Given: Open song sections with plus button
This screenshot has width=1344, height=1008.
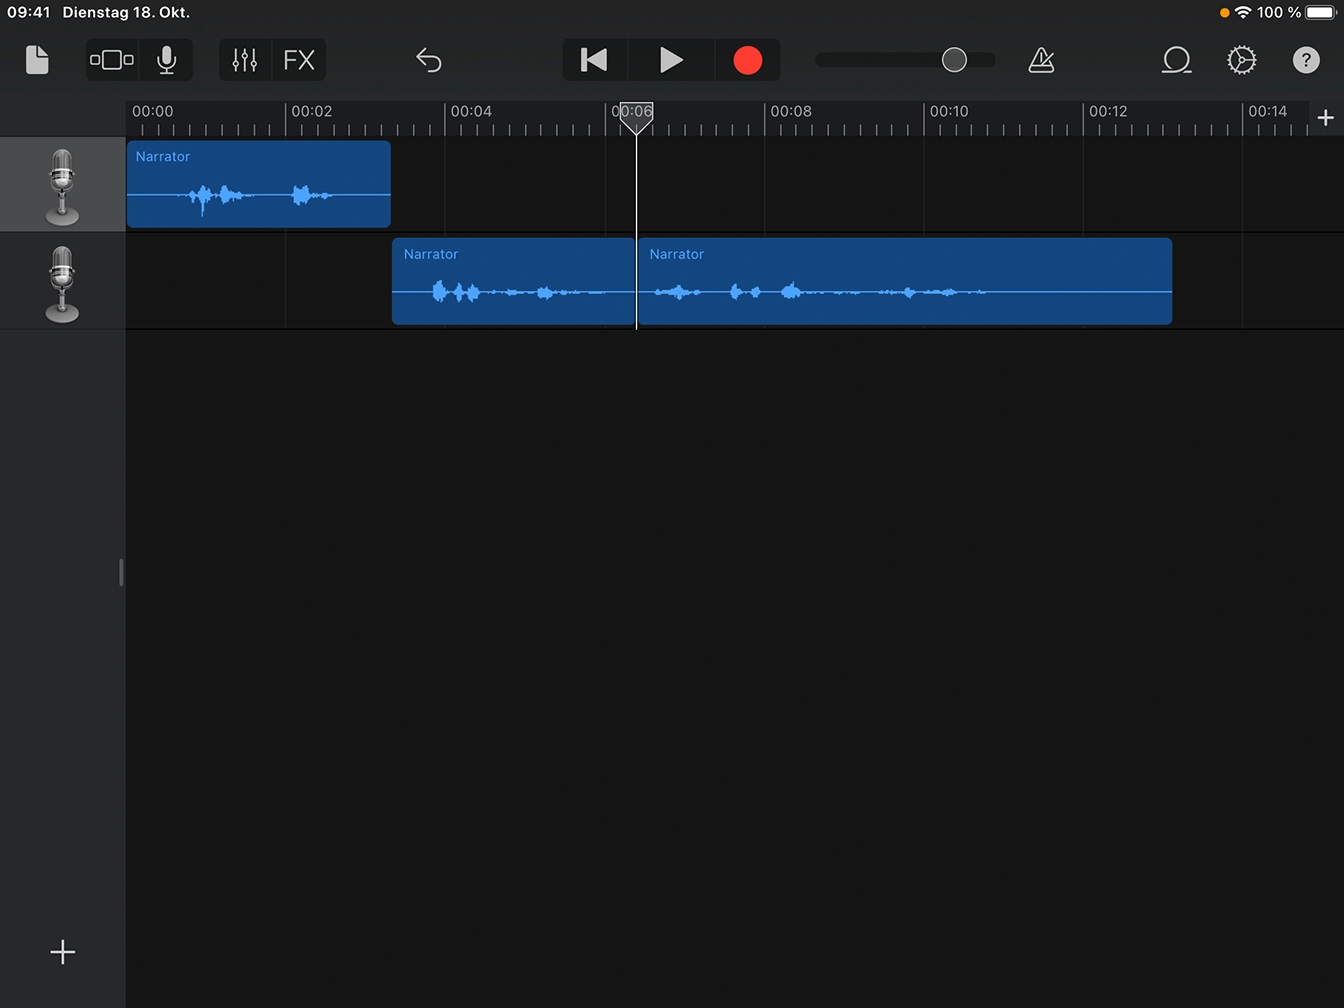Looking at the screenshot, I should 1326,118.
